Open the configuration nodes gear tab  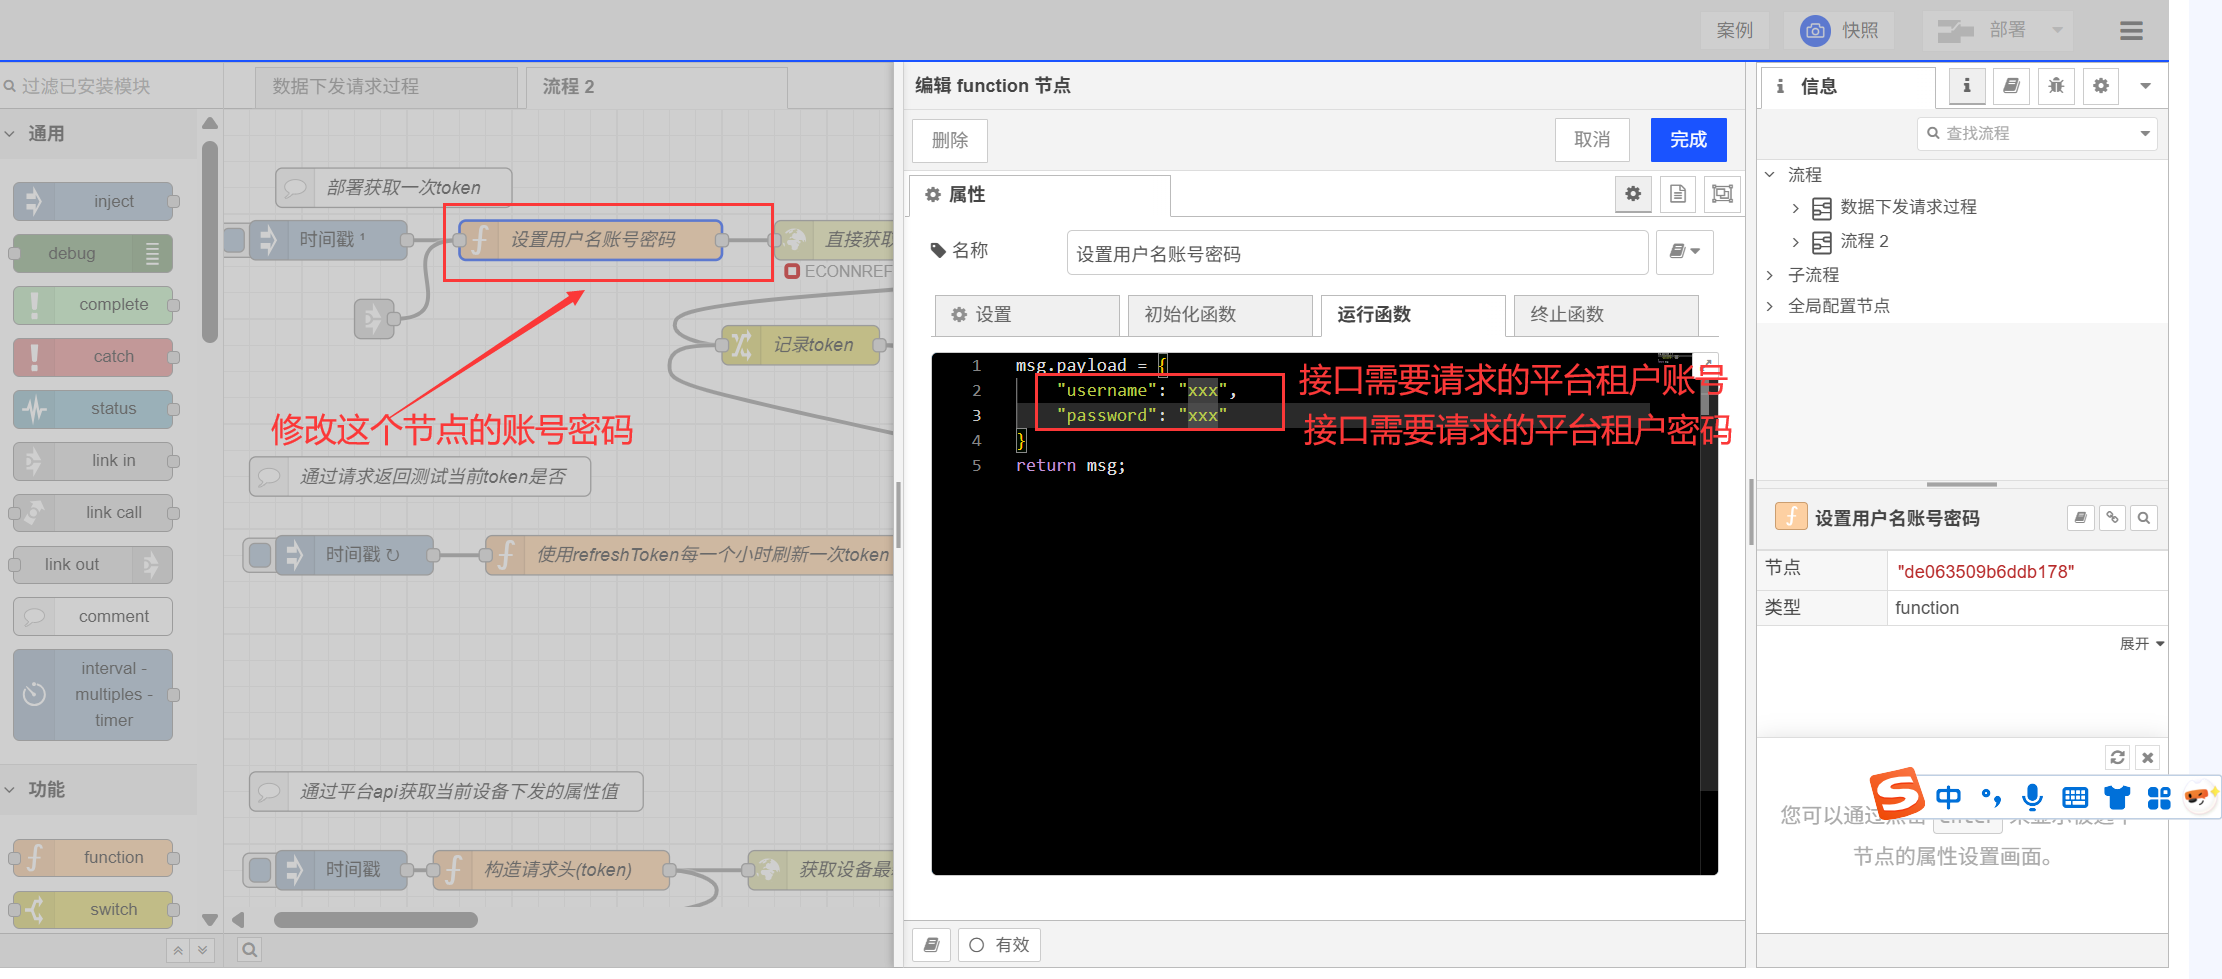[2100, 87]
